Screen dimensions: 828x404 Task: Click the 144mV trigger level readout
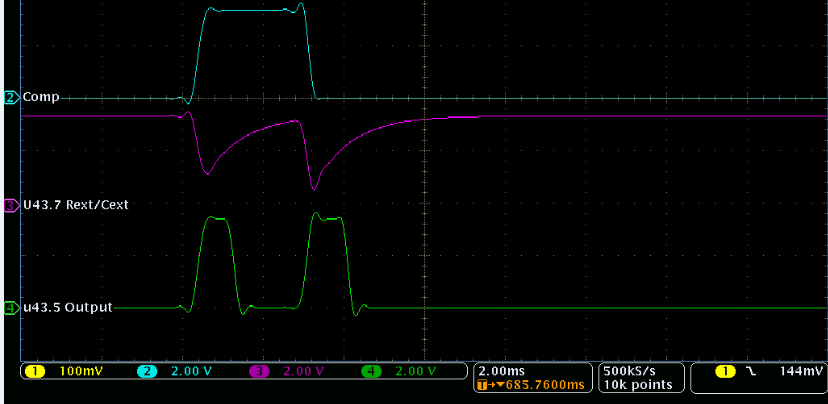pyautogui.click(x=801, y=372)
